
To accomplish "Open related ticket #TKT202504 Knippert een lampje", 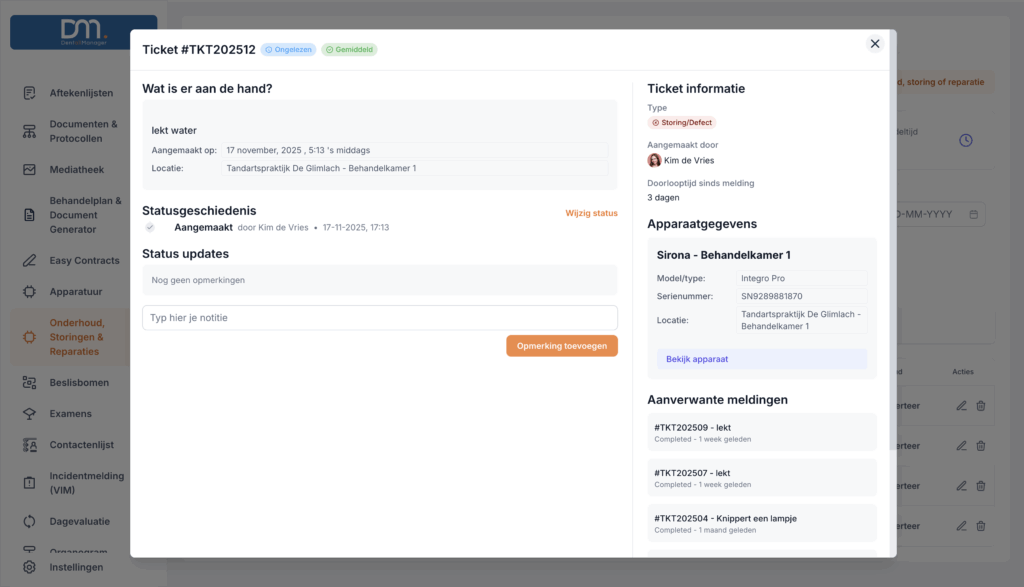I will [761, 523].
